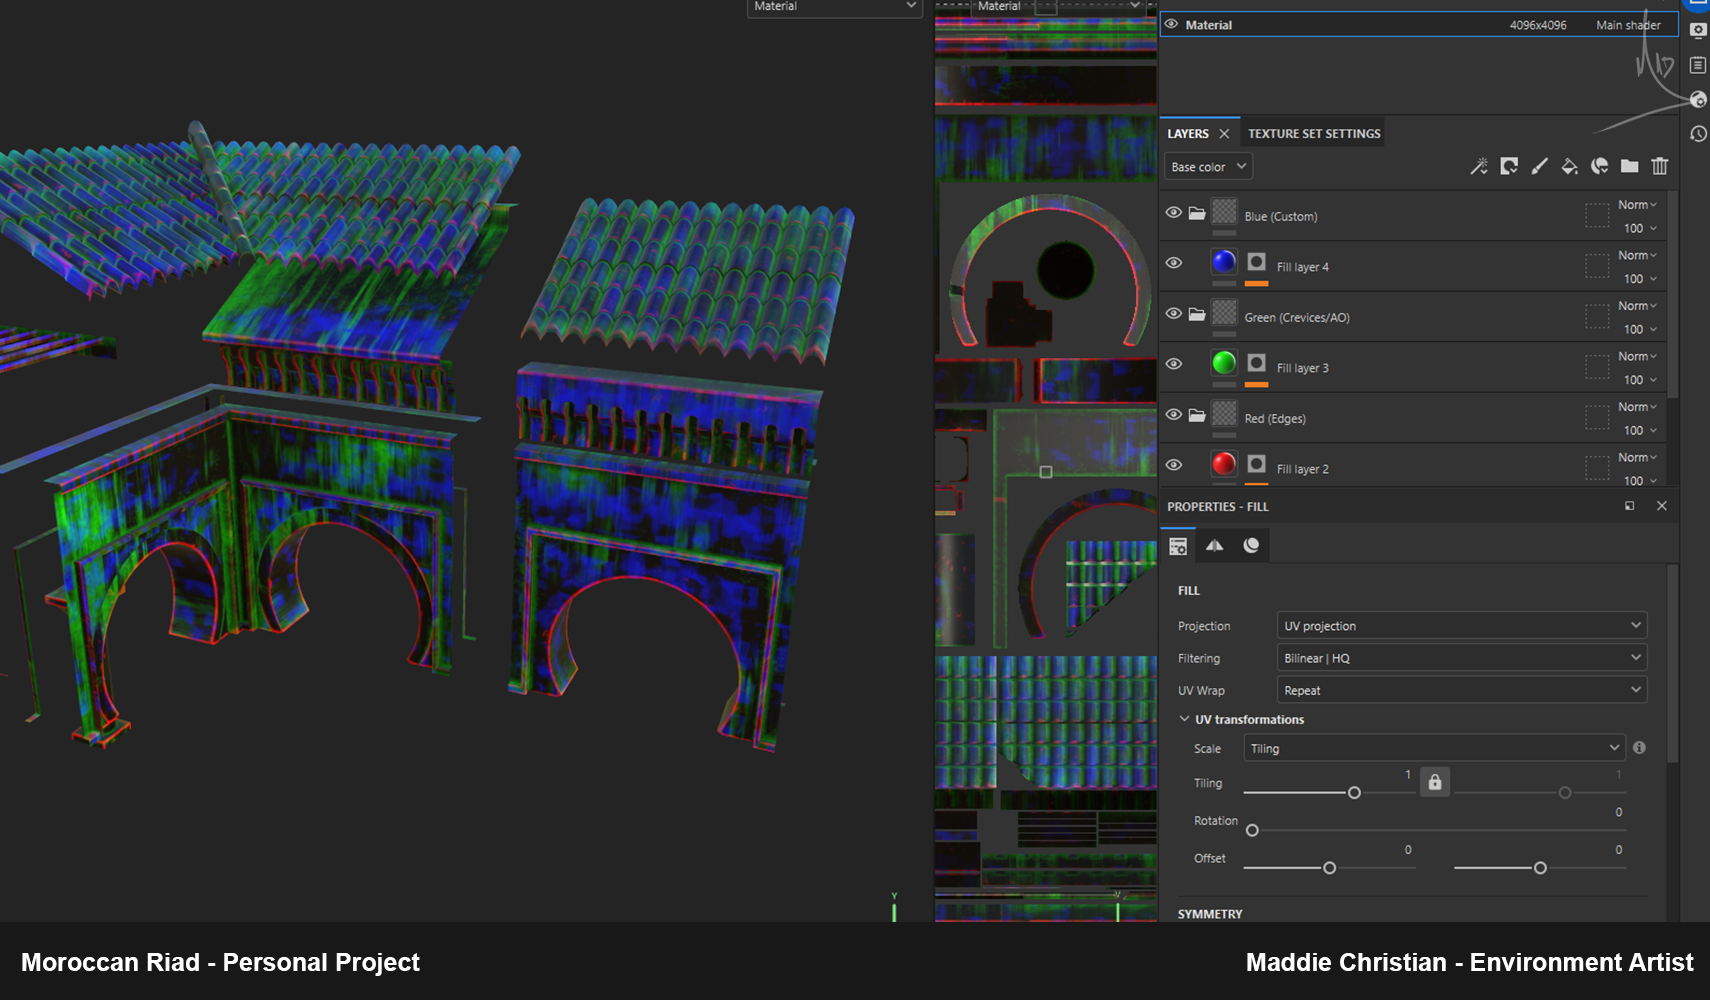Create a new layer folder

[1630, 167]
